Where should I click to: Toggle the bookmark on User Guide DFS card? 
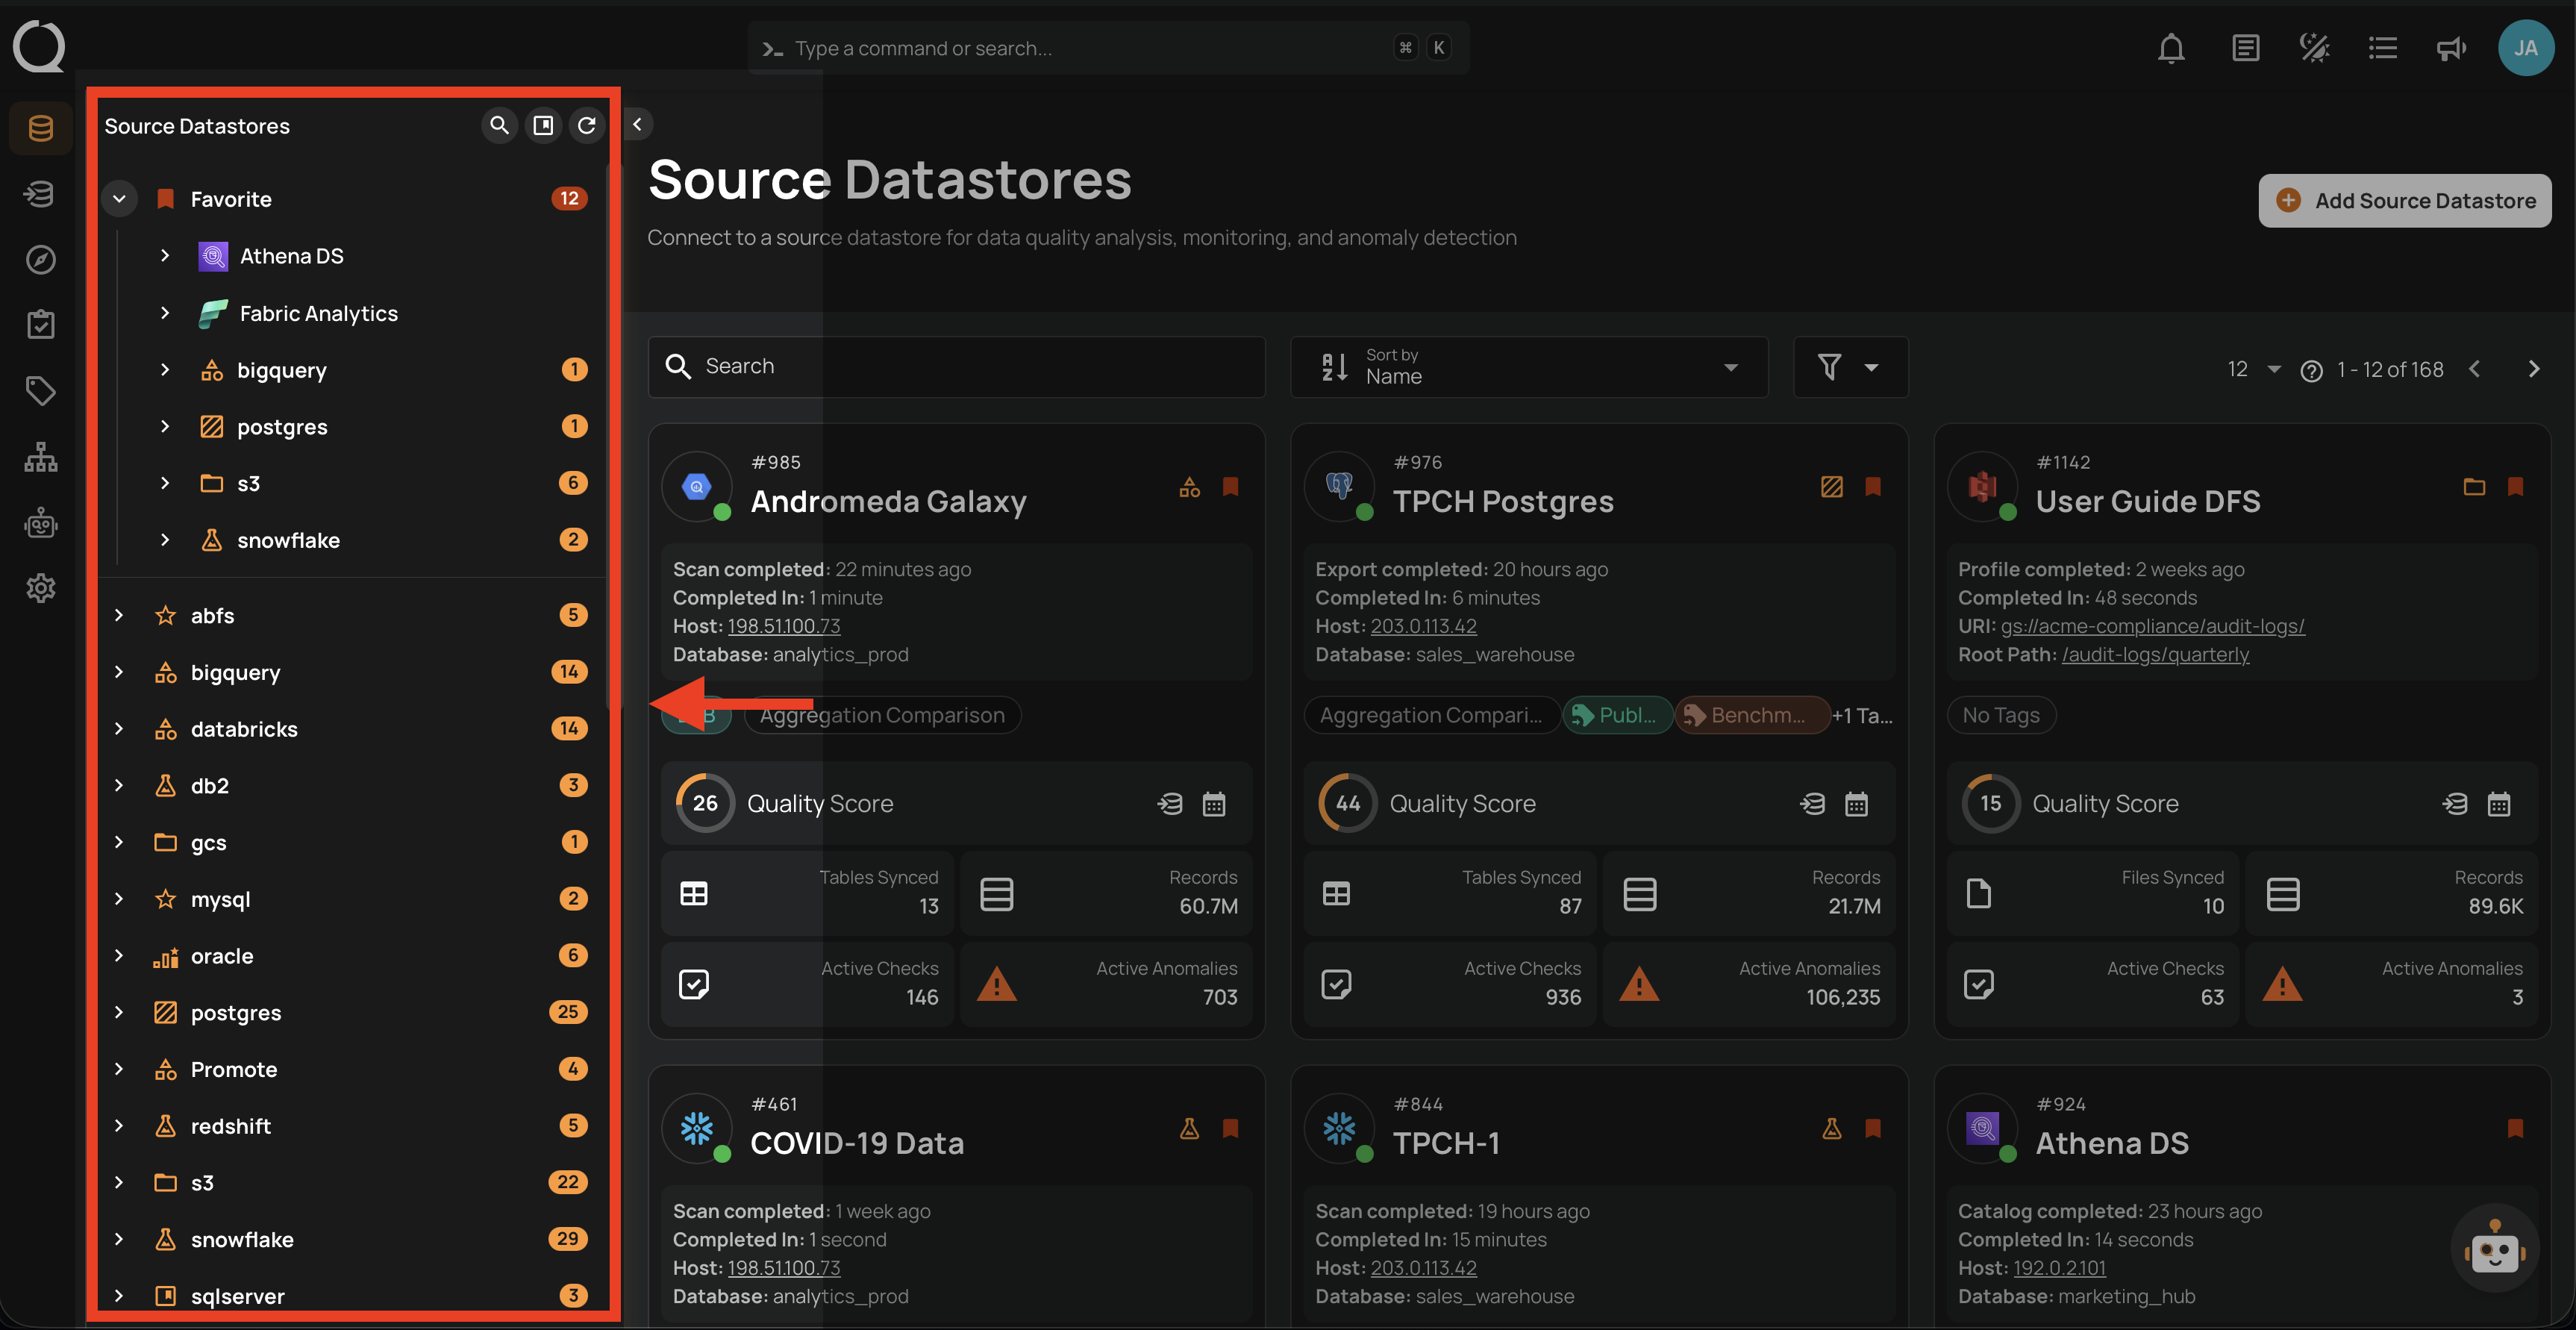(2516, 487)
